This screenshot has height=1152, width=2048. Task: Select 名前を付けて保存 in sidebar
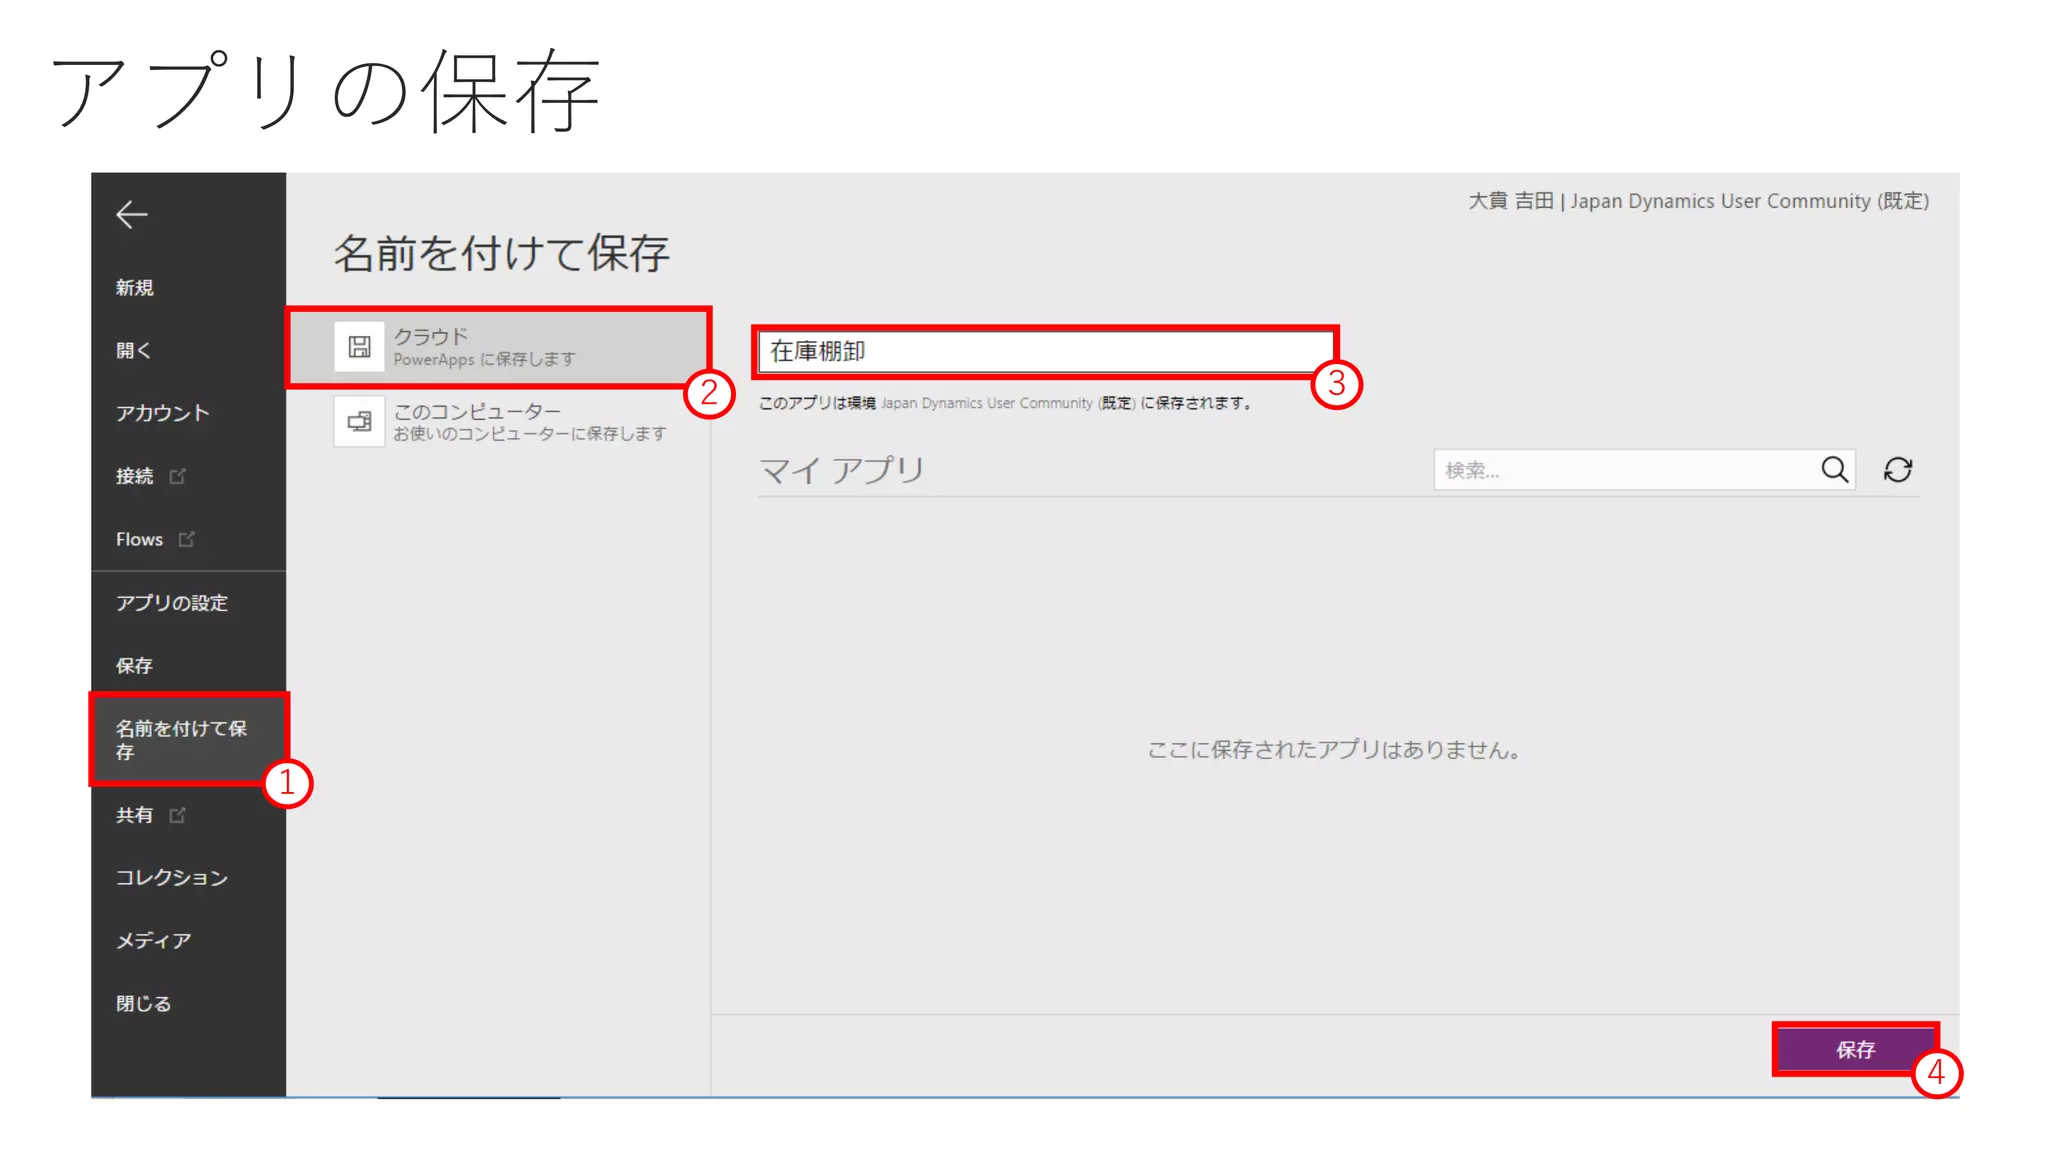tap(180, 739)
